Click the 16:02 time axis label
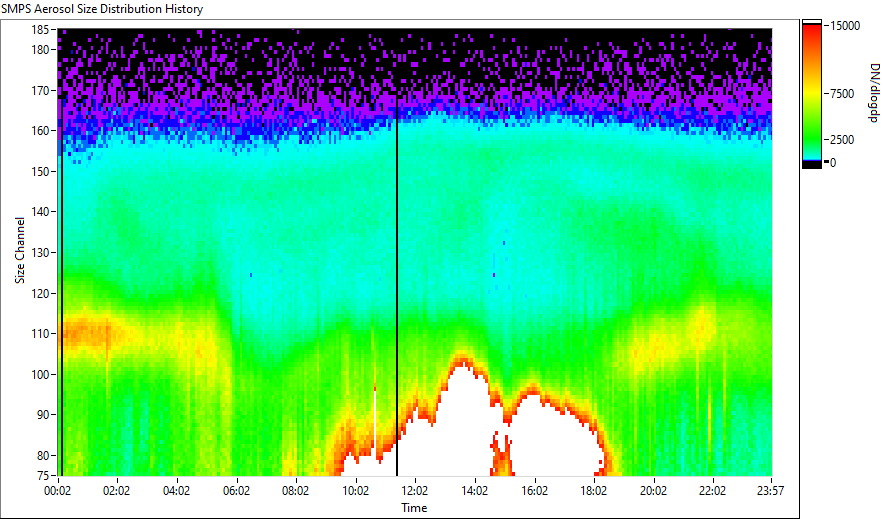 534,491
